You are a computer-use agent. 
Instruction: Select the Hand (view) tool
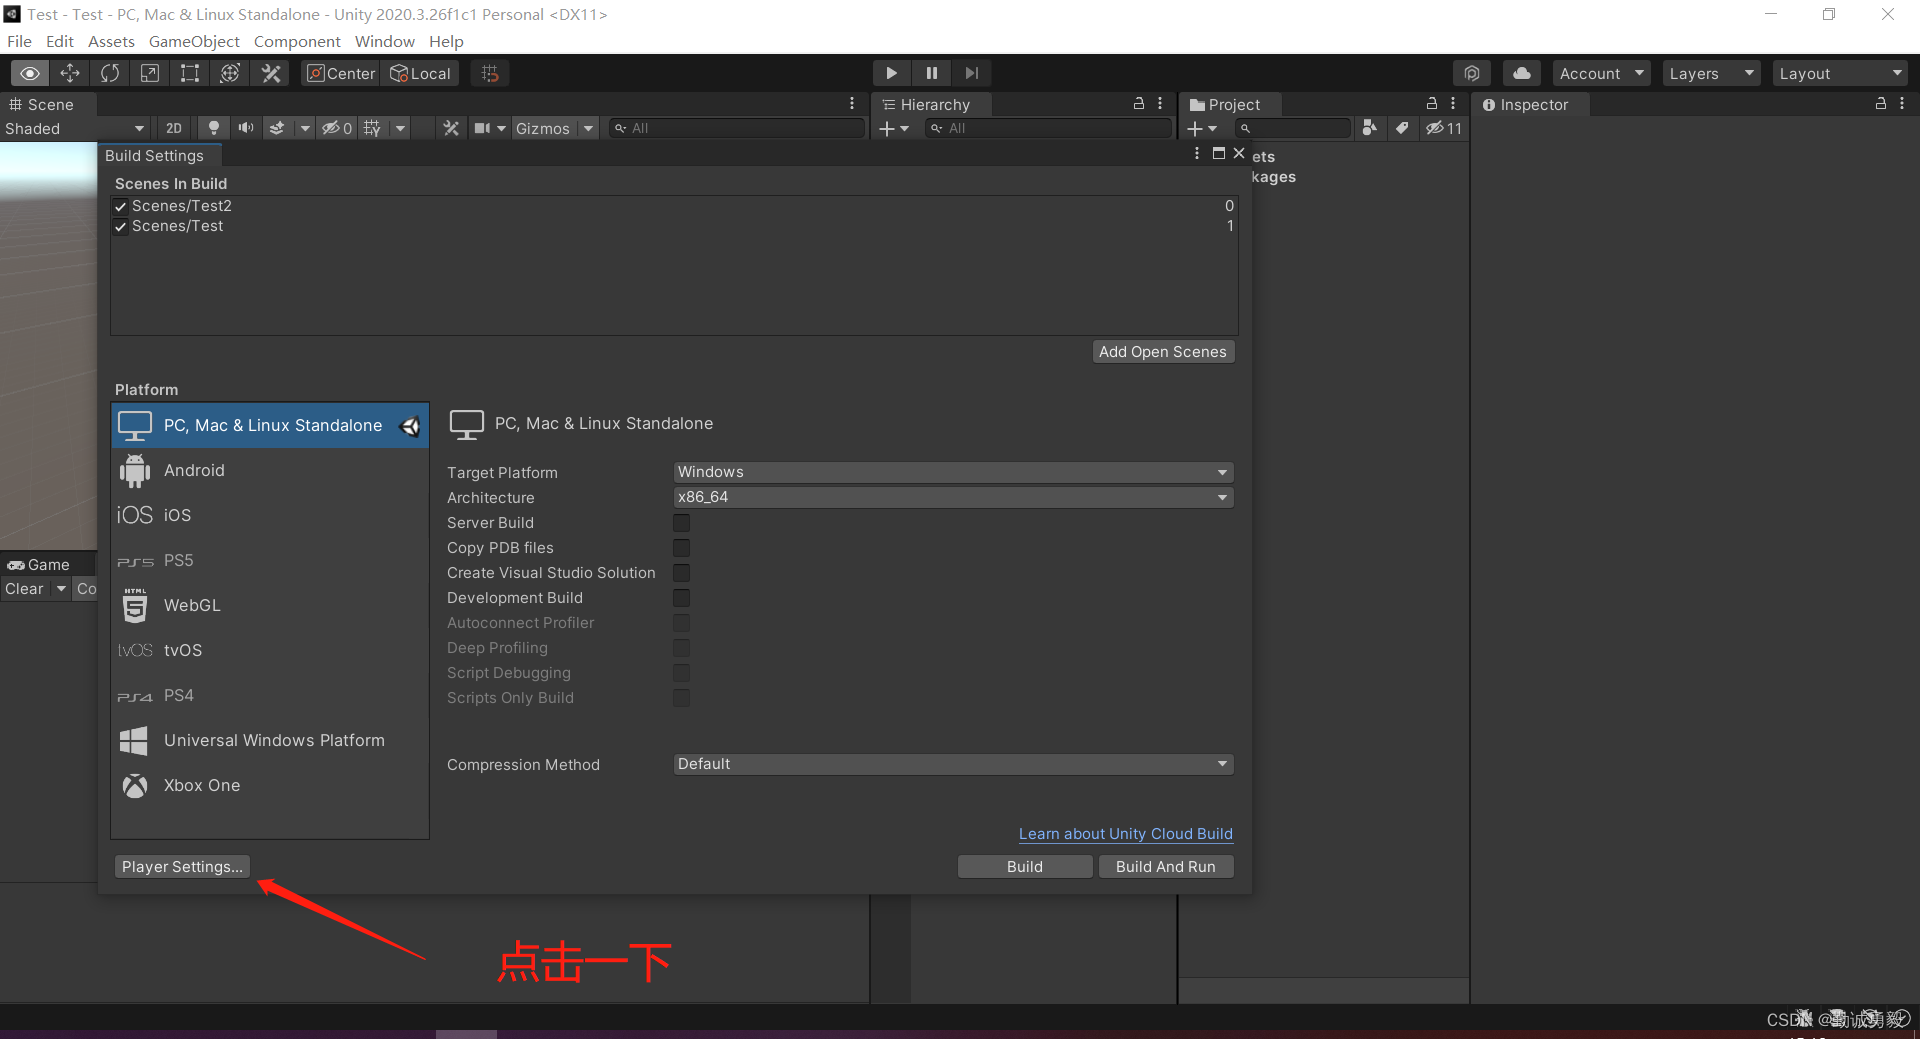30,73
